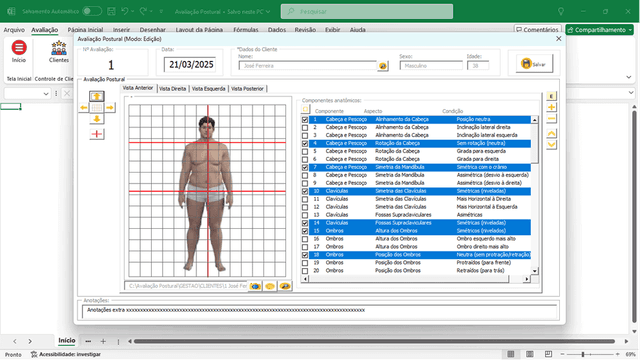Click the Salvar button
This screenshot has width=640, height=360.
pyautogui.click(x=534, y=64)
